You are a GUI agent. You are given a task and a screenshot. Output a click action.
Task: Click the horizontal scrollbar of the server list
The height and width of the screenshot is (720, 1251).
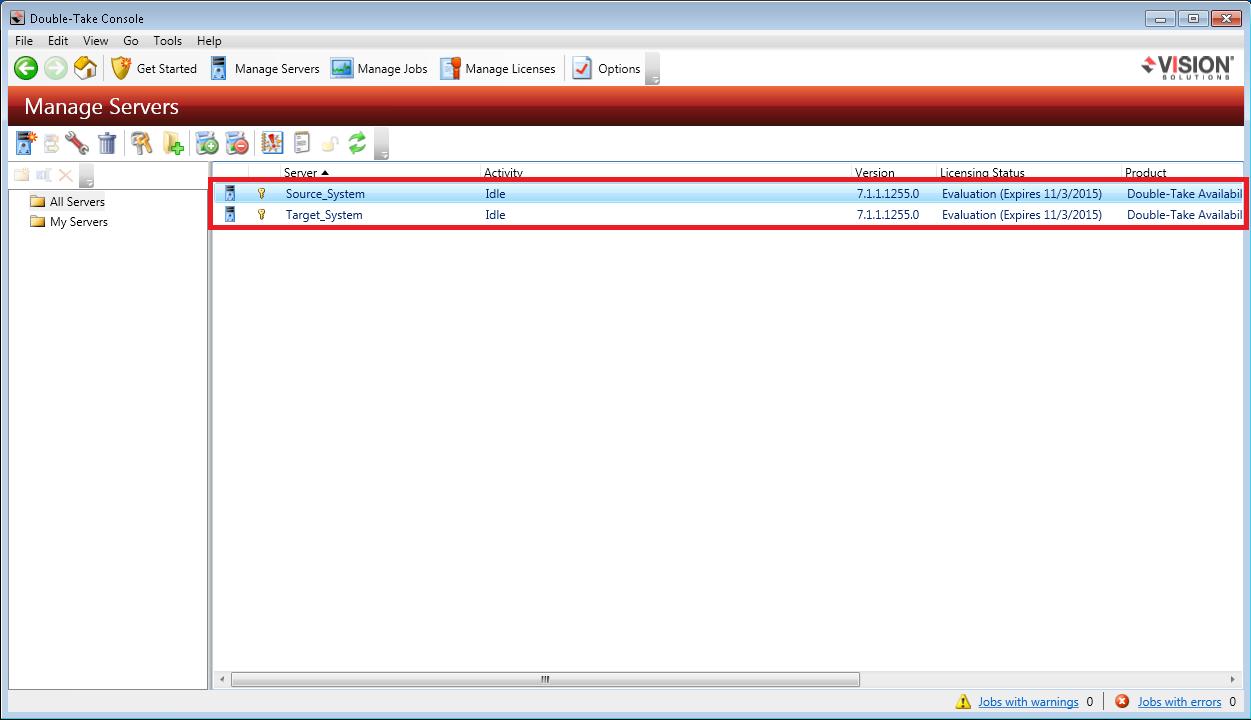pyautogui.click(x=545, y=679)
